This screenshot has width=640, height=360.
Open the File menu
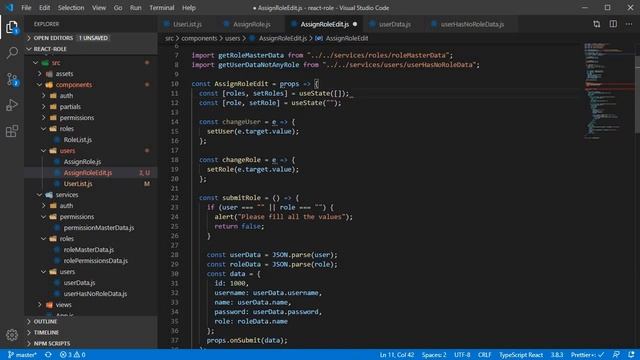(26, 8)
